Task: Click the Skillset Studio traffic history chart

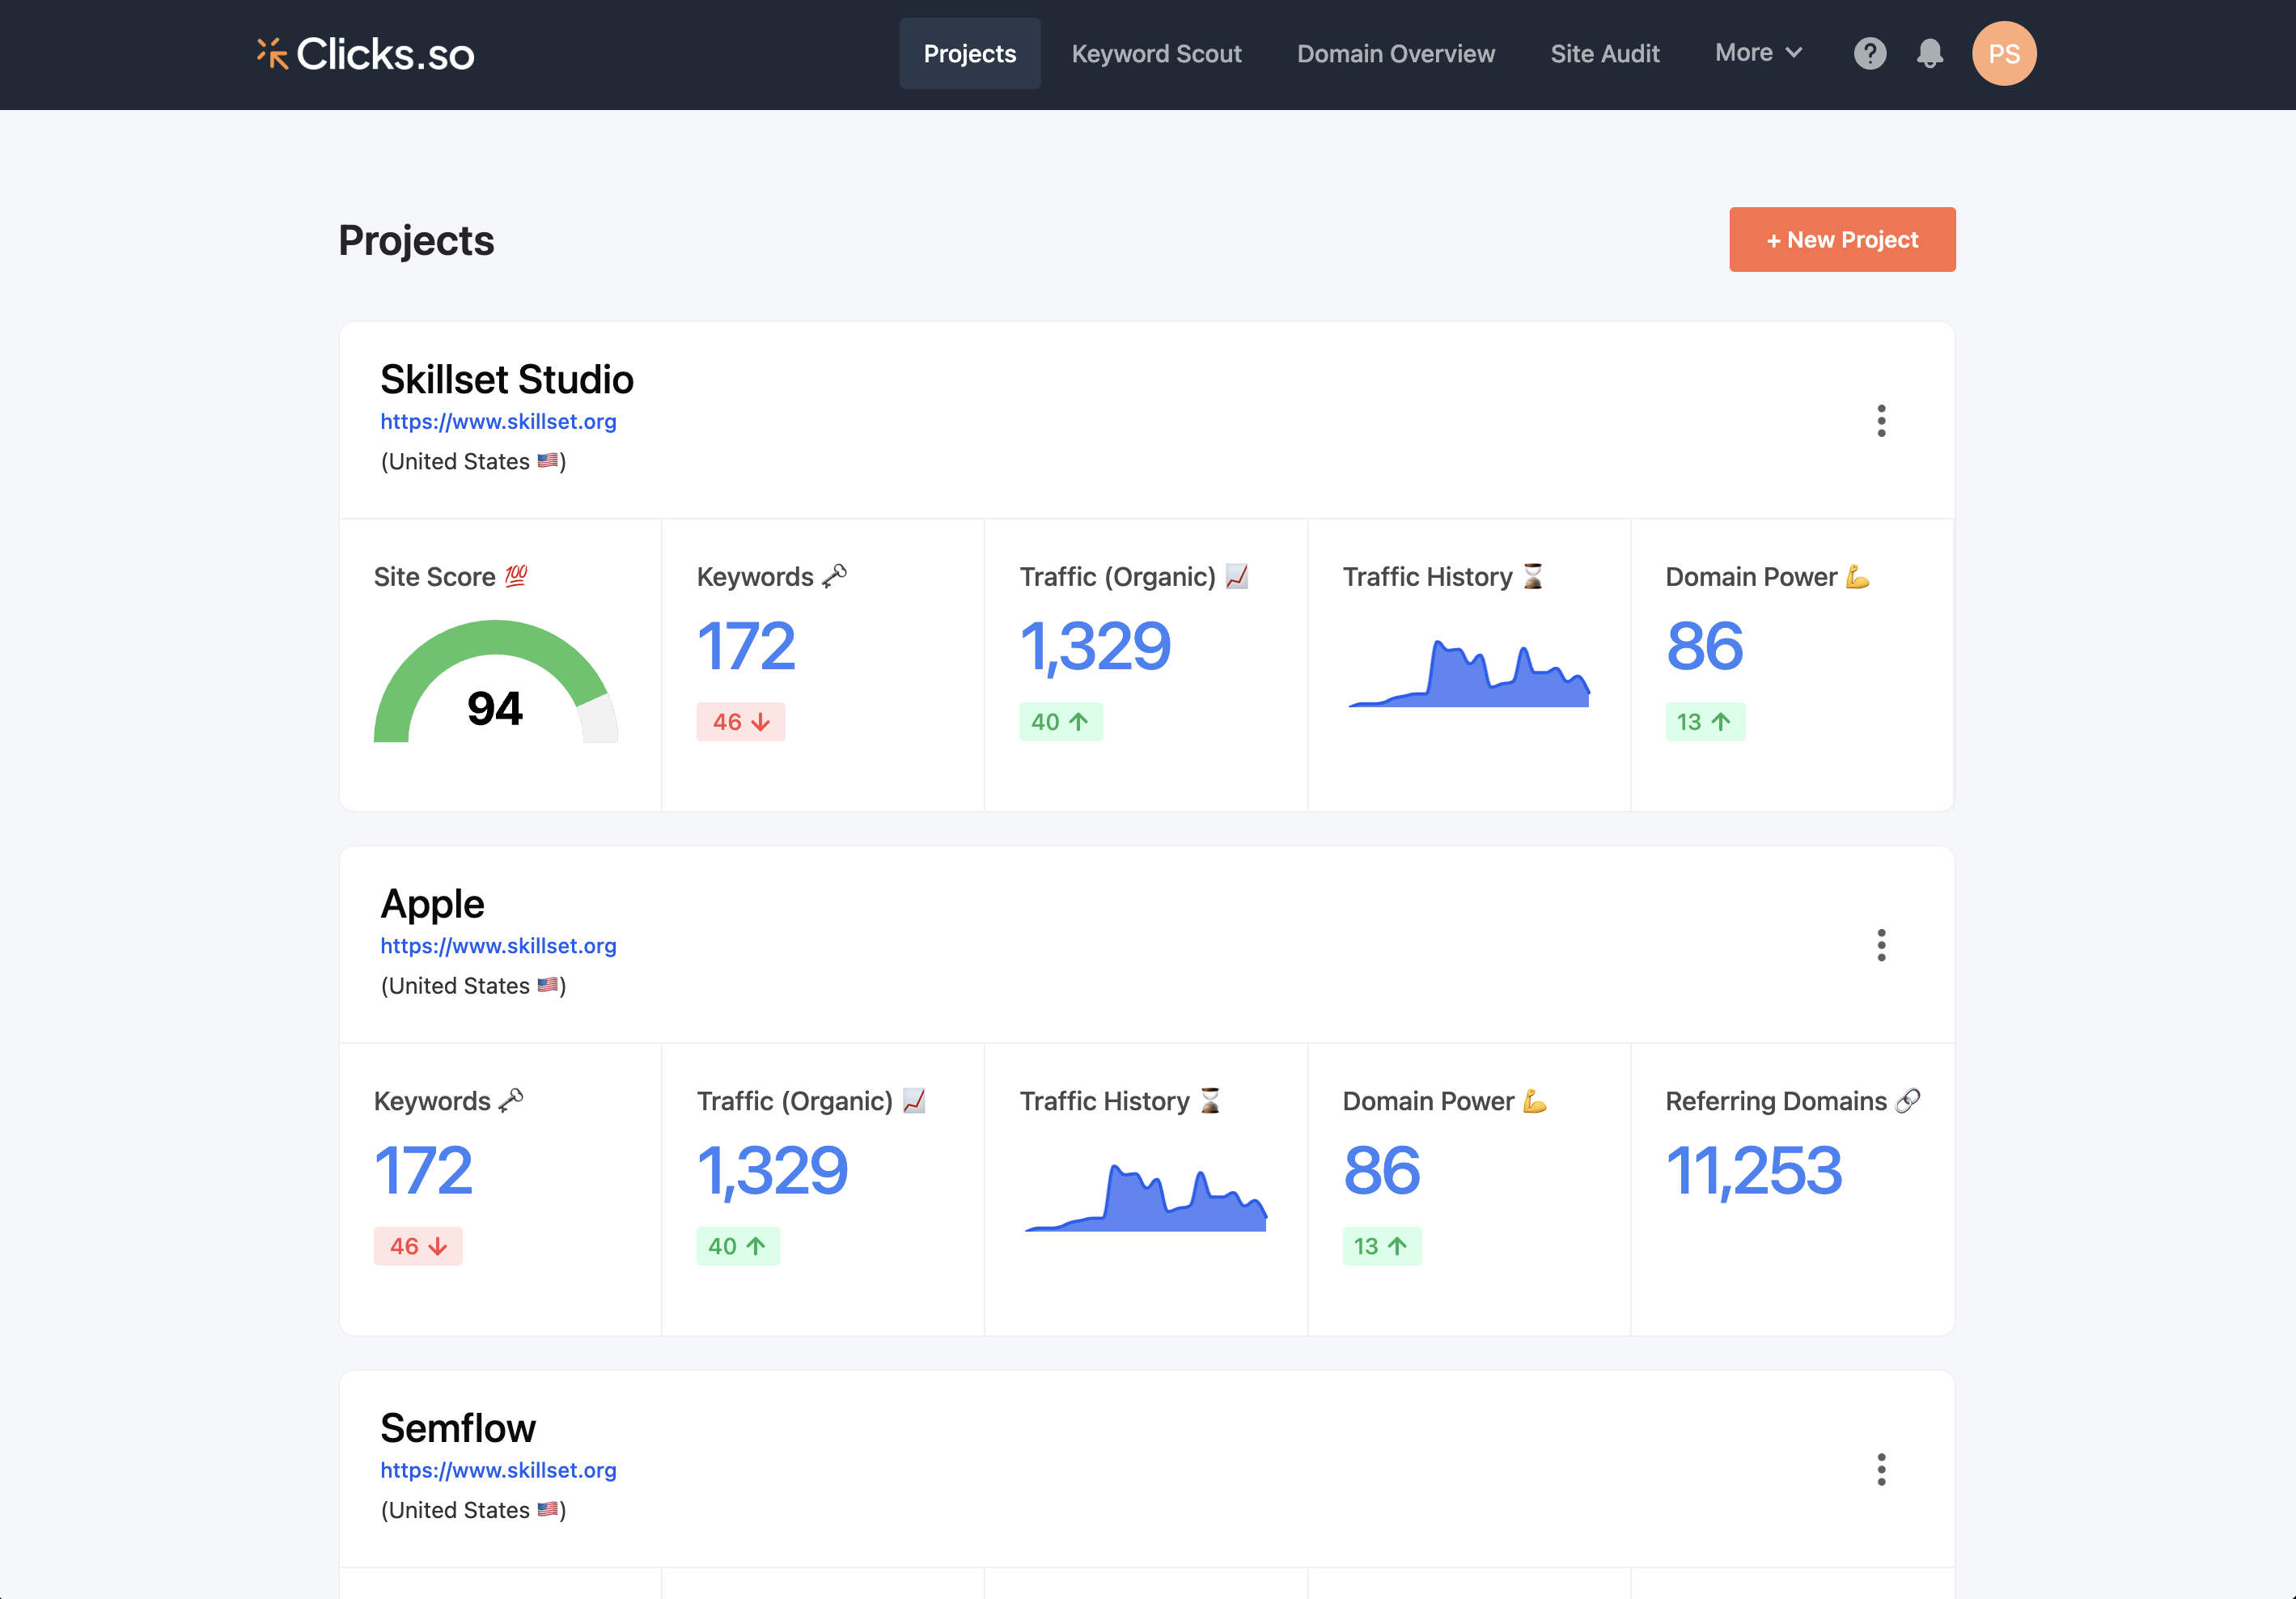Action: coord(1468,673)
